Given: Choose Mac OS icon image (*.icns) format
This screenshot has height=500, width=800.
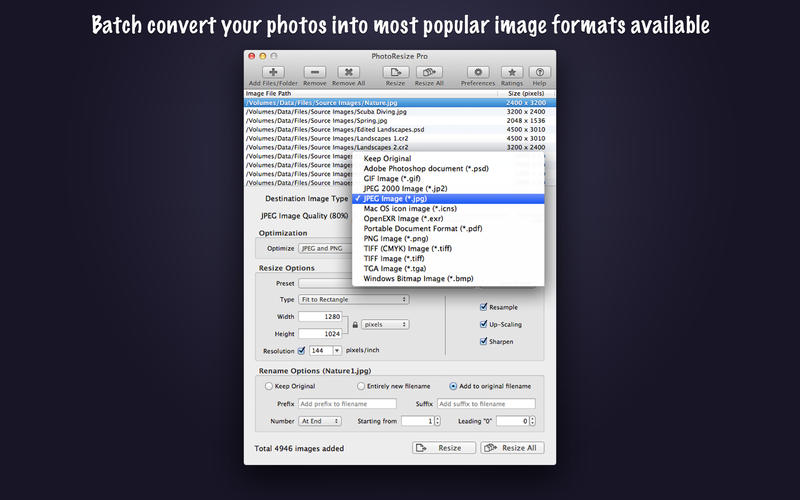Looking at the screenshot, I should coord(448,209).
